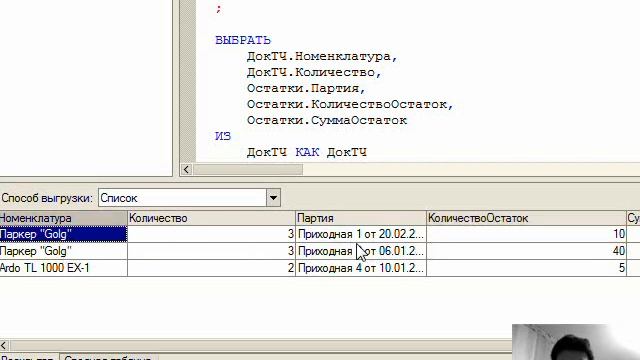Click Приходная 1 от 20.02.2... cell

pos(361,234)
